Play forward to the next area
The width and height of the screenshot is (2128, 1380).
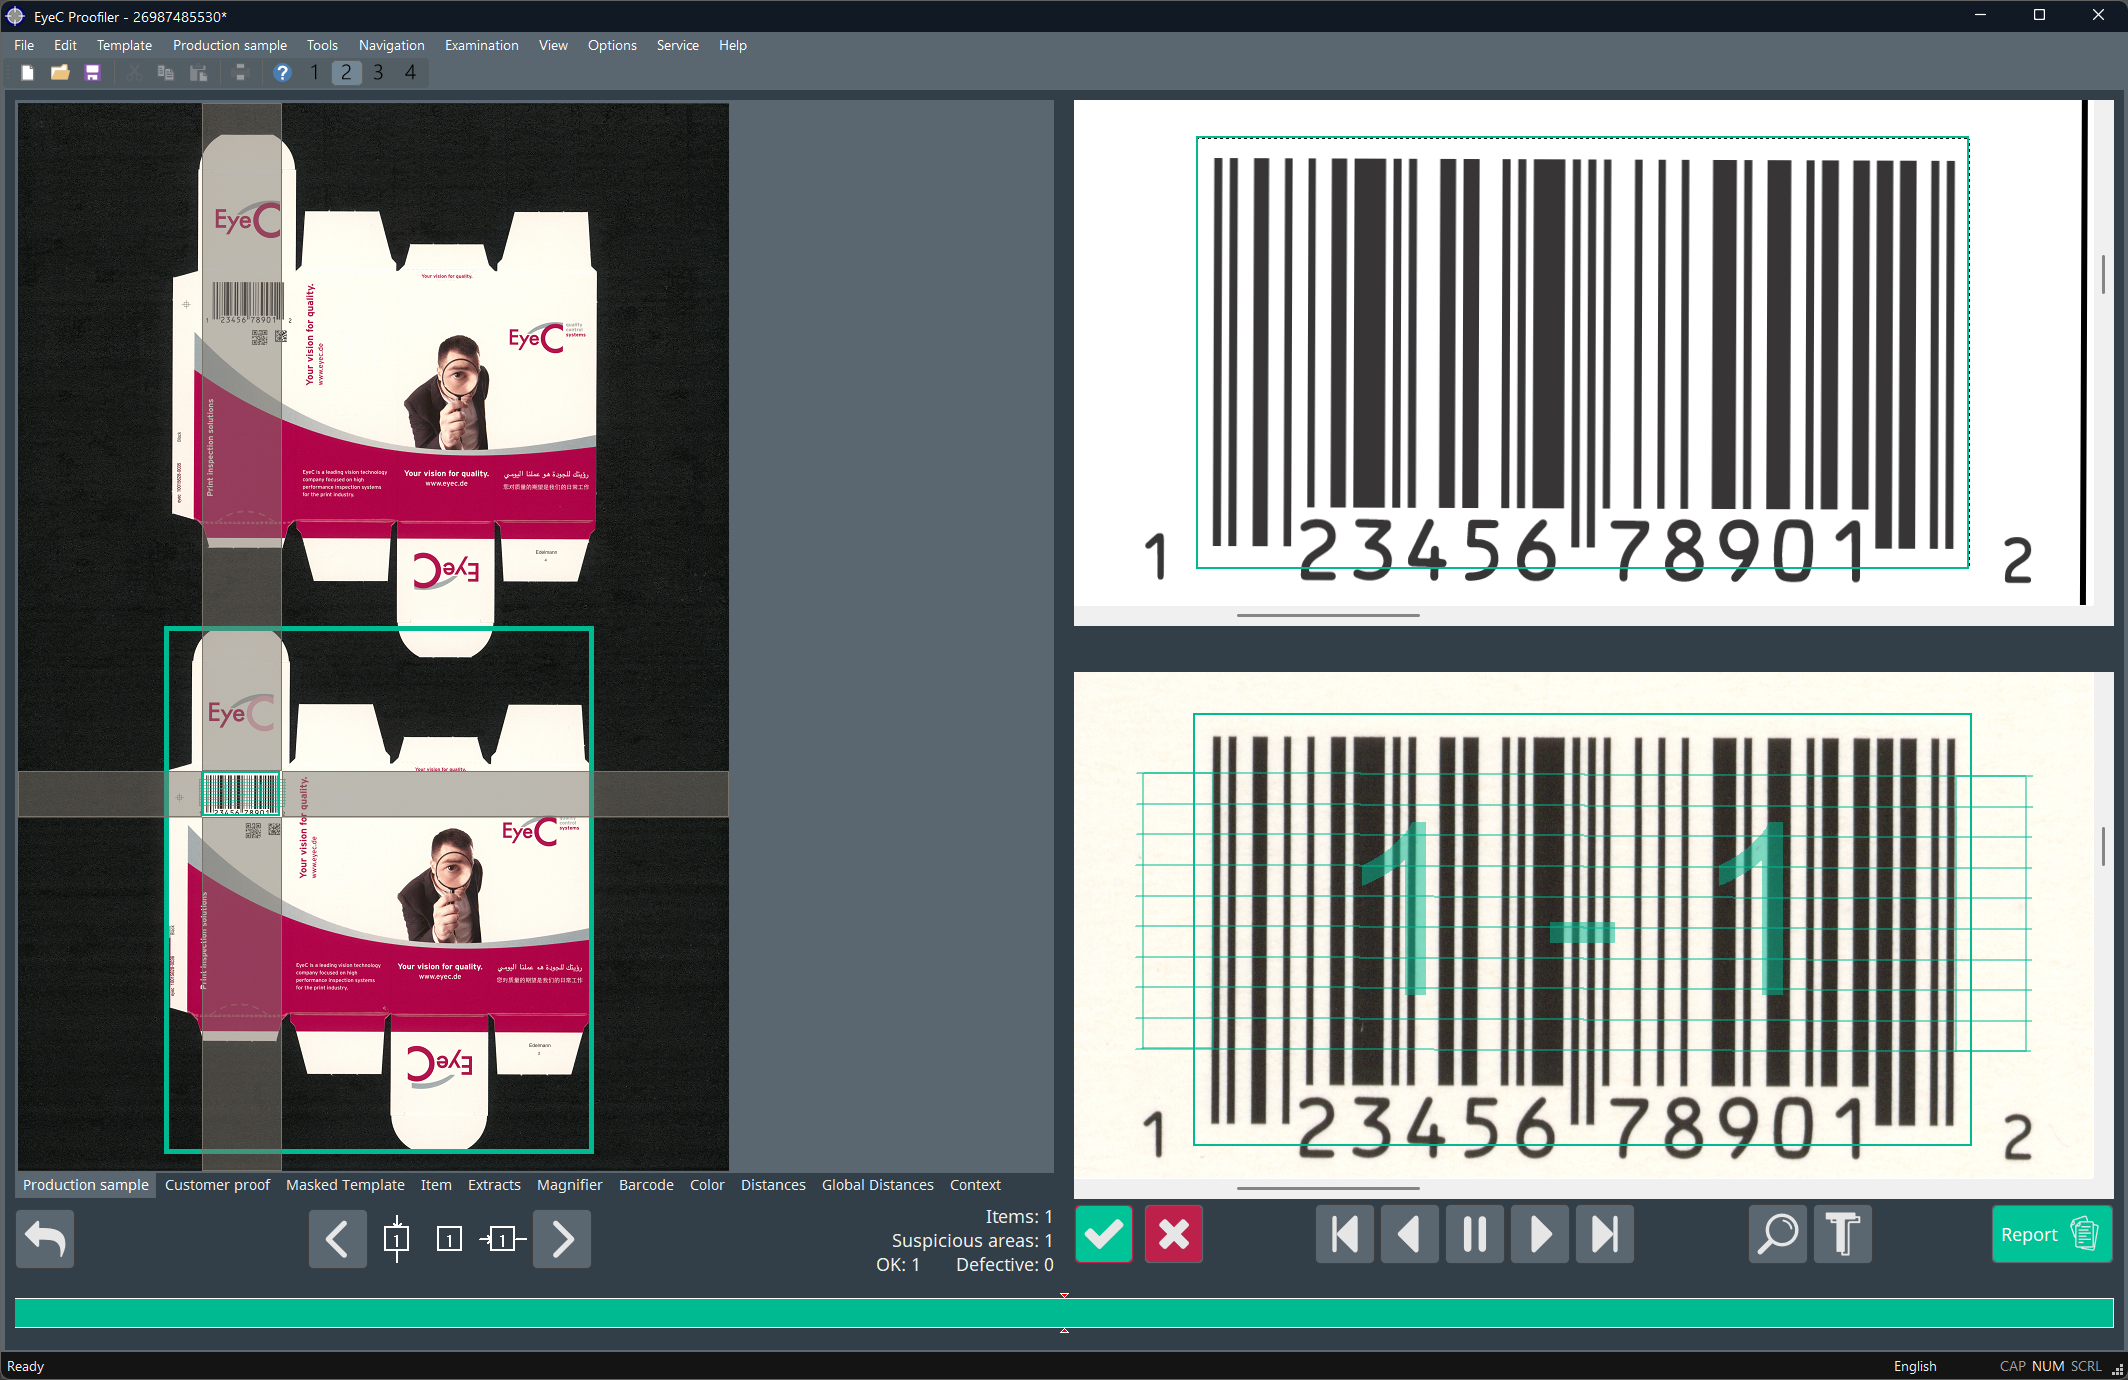(x=1540, y=1234)
